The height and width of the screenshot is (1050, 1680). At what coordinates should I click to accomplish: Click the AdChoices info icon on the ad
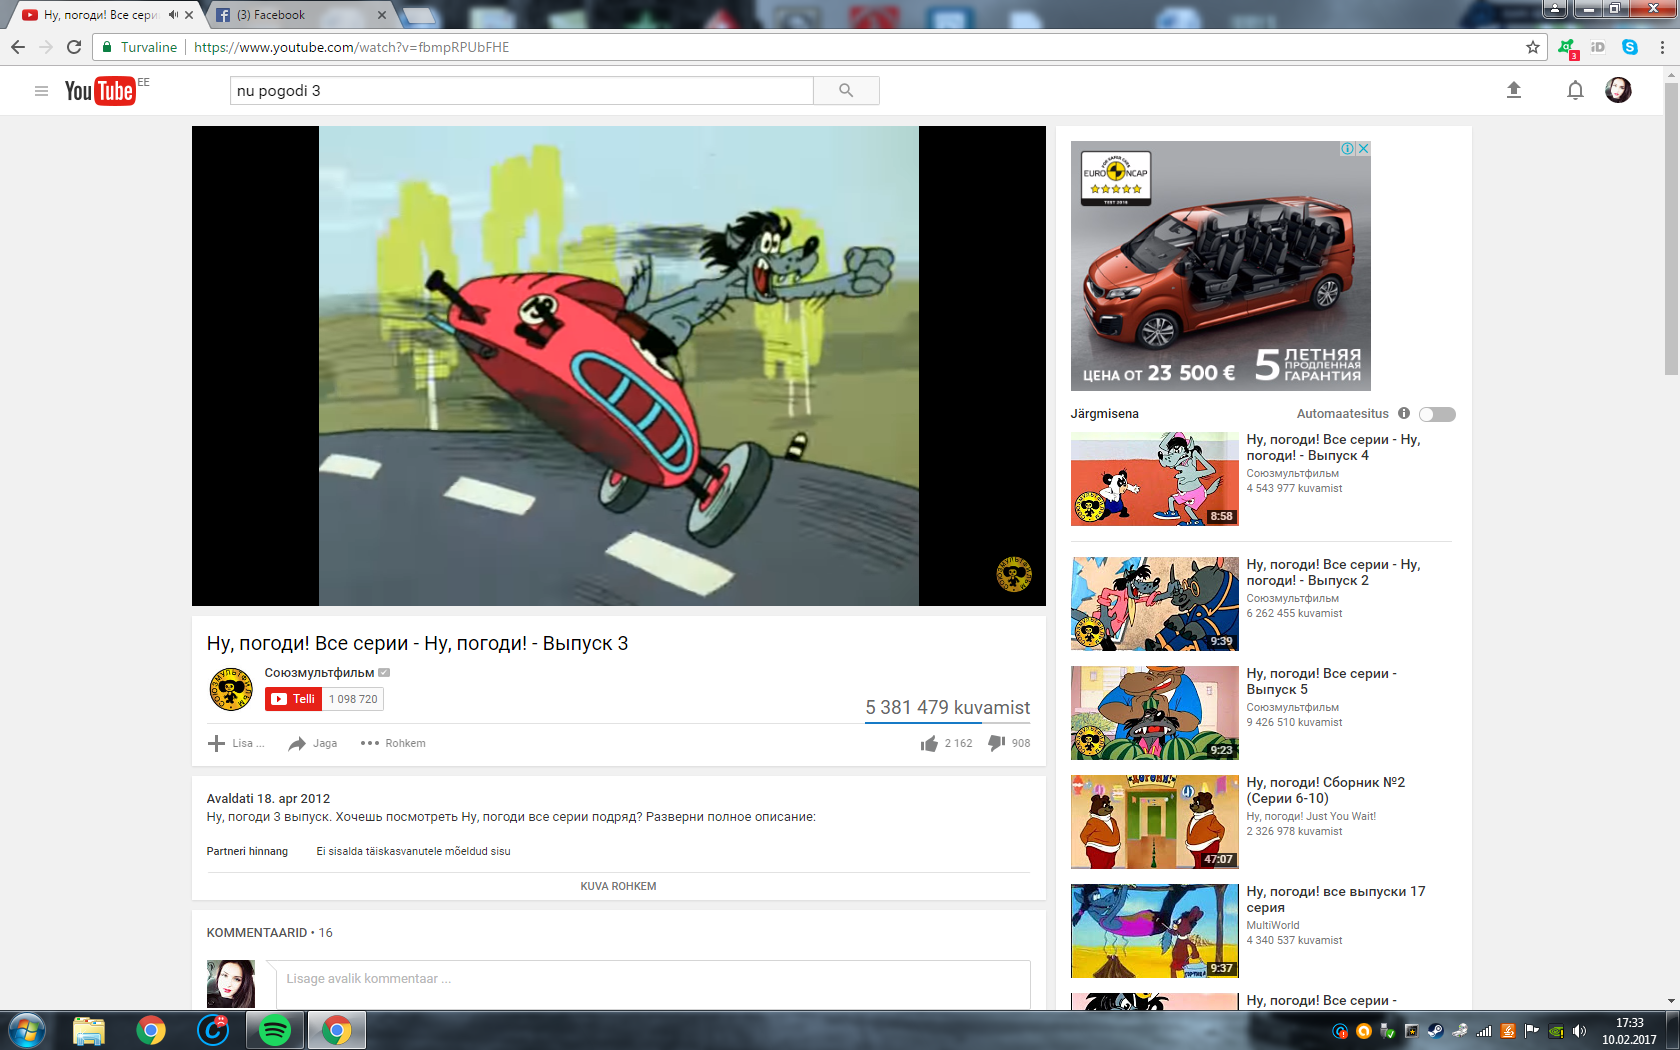tap(1348, 148)
